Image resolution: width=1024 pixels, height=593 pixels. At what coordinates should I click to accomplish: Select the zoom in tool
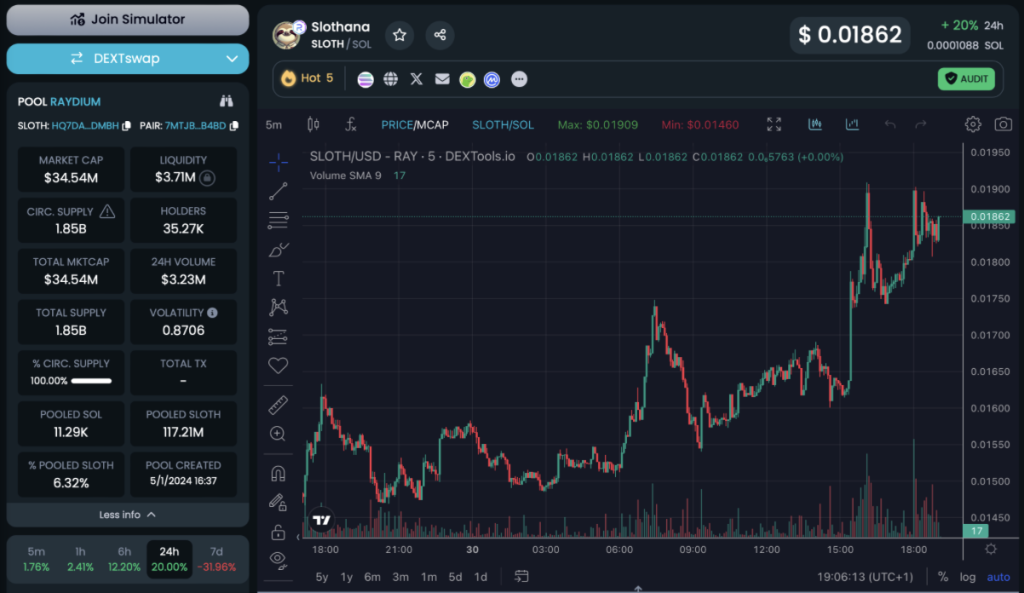pos(278,434)
